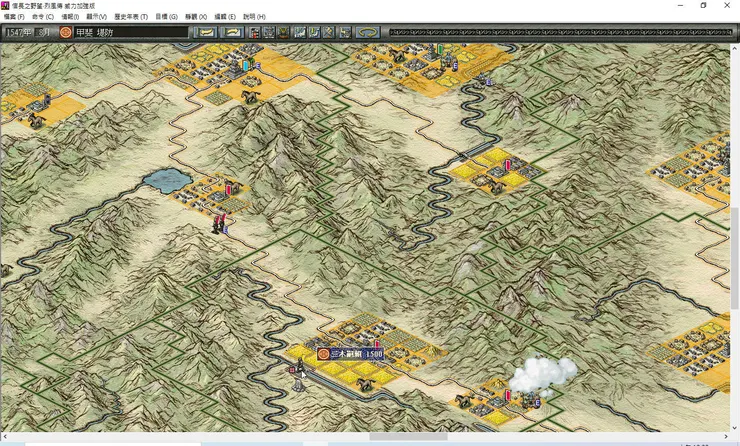740x446 pixels.
Task: Click the samurai helmet toolbar icon
Action: 283,32
